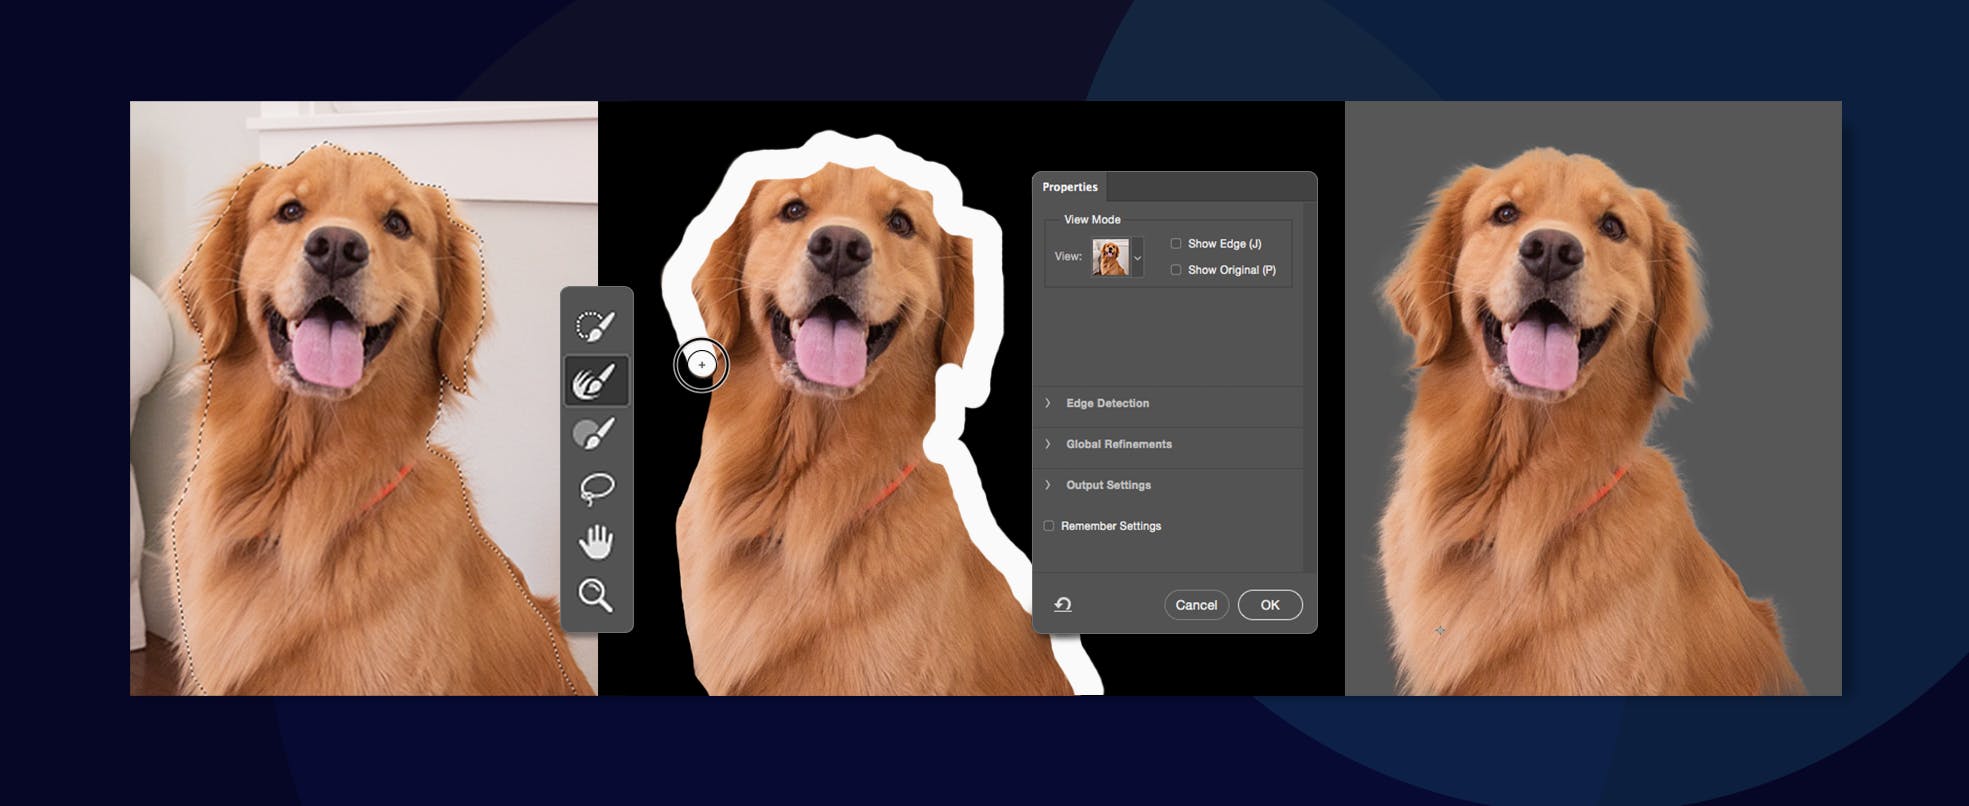Tick the Remember Settings checkbox
Screen dimensions: 1969x806
(x=1049, y=526)
